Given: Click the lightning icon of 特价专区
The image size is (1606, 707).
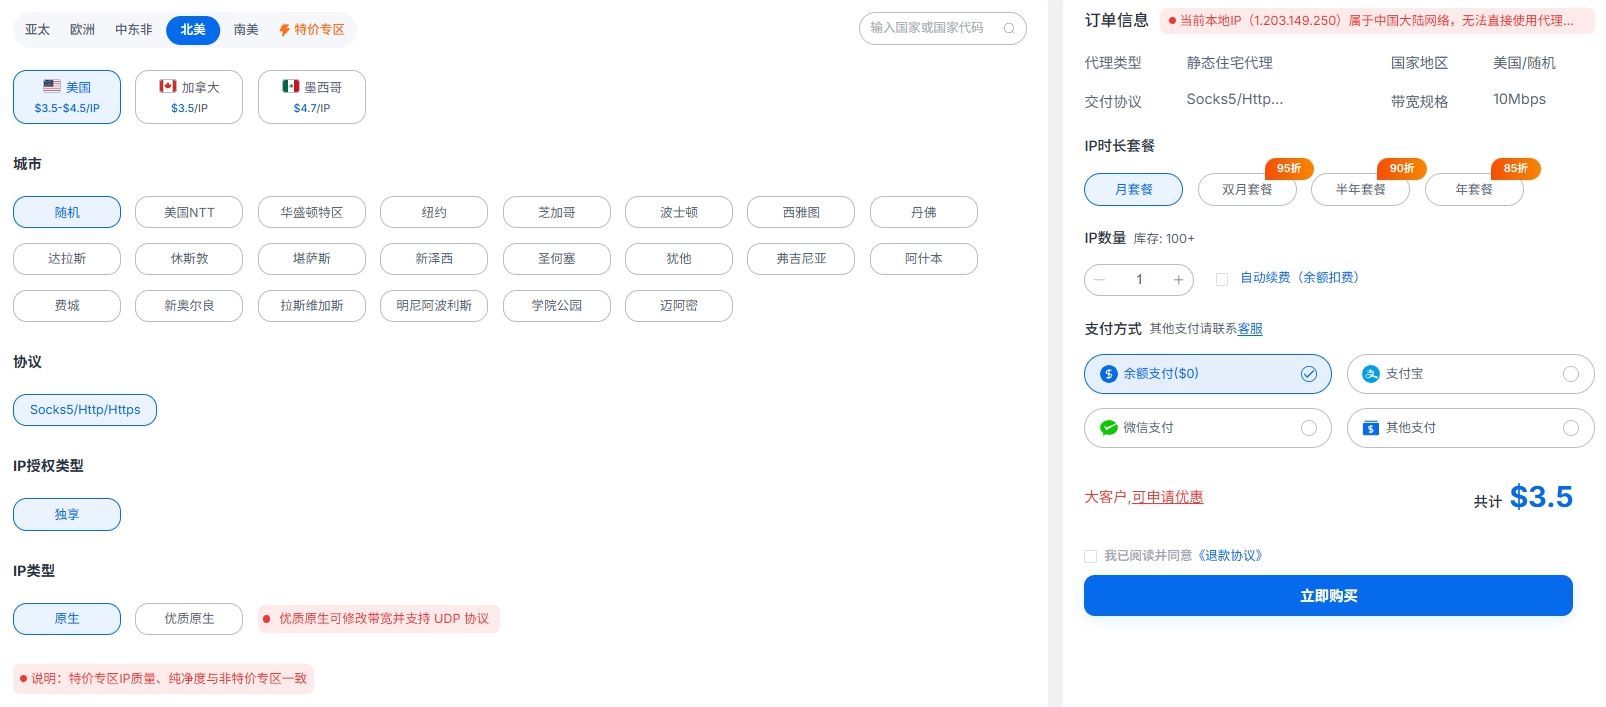Looking at the screenshot, I should [x=284, y=30].
